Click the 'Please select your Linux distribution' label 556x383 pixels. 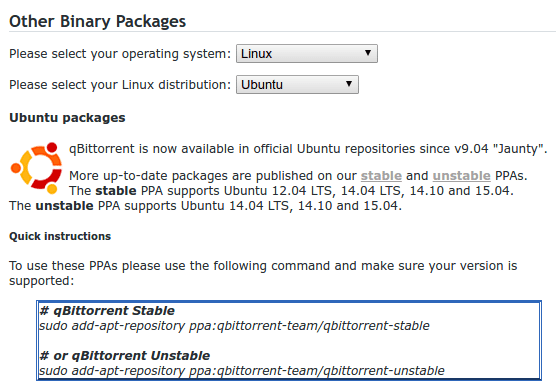120,84
